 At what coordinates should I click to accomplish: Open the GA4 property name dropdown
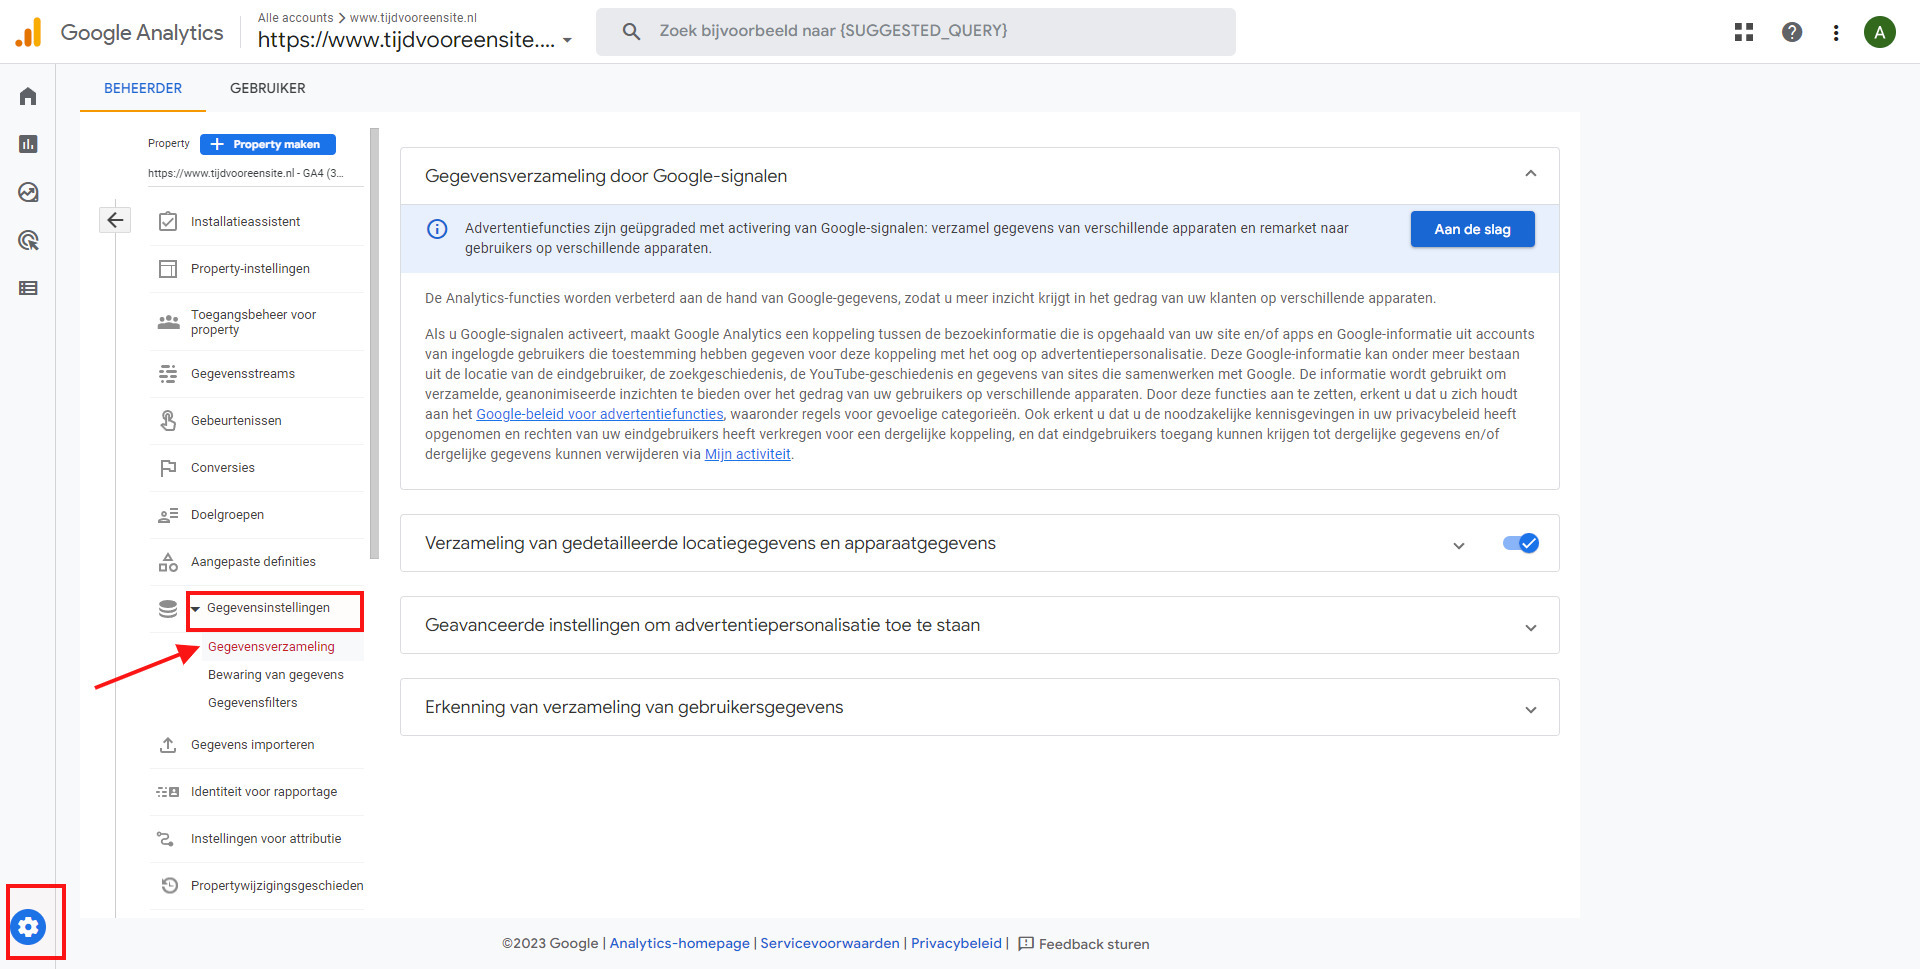pyautogui.click(x=246, y=173)
